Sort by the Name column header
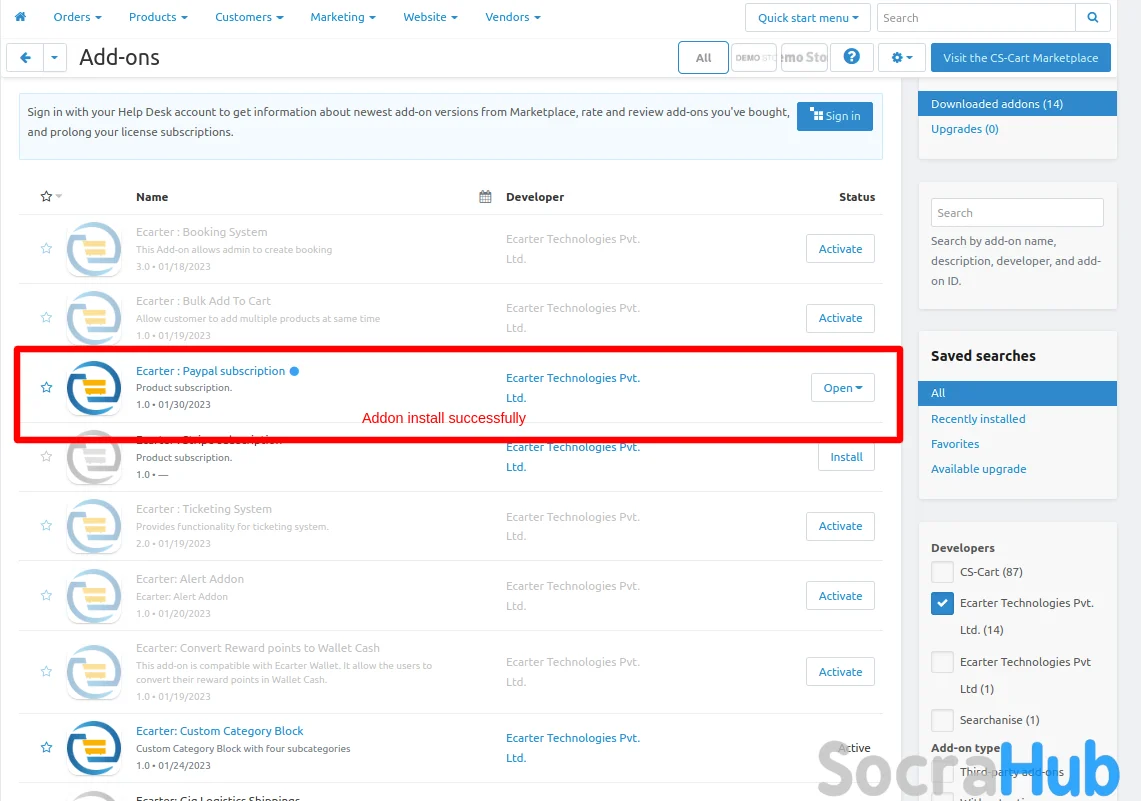This screenshot has width=1141, height=801. coord(152,196)
